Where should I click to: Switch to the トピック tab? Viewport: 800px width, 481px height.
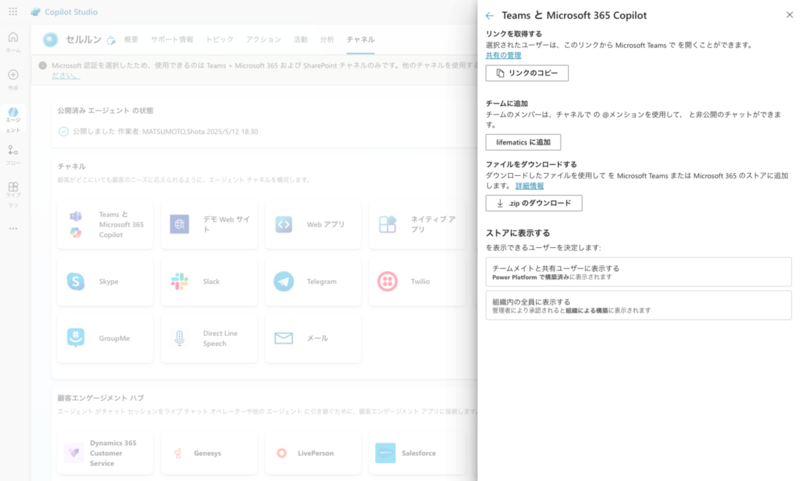tap(219, 39)
